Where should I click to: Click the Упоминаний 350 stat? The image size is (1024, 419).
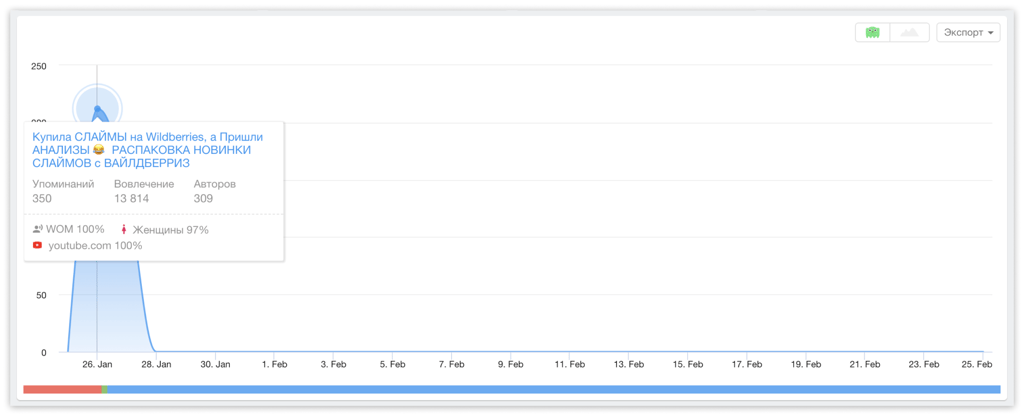point(62,191)
